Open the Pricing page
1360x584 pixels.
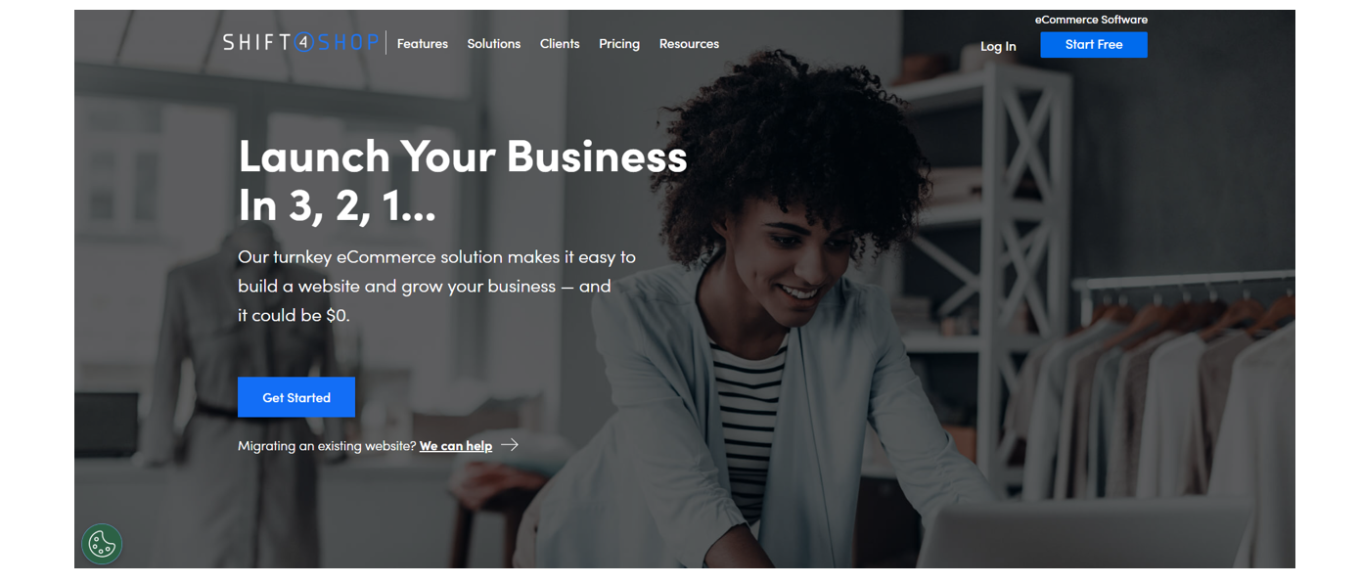click(x=619, y=44)
